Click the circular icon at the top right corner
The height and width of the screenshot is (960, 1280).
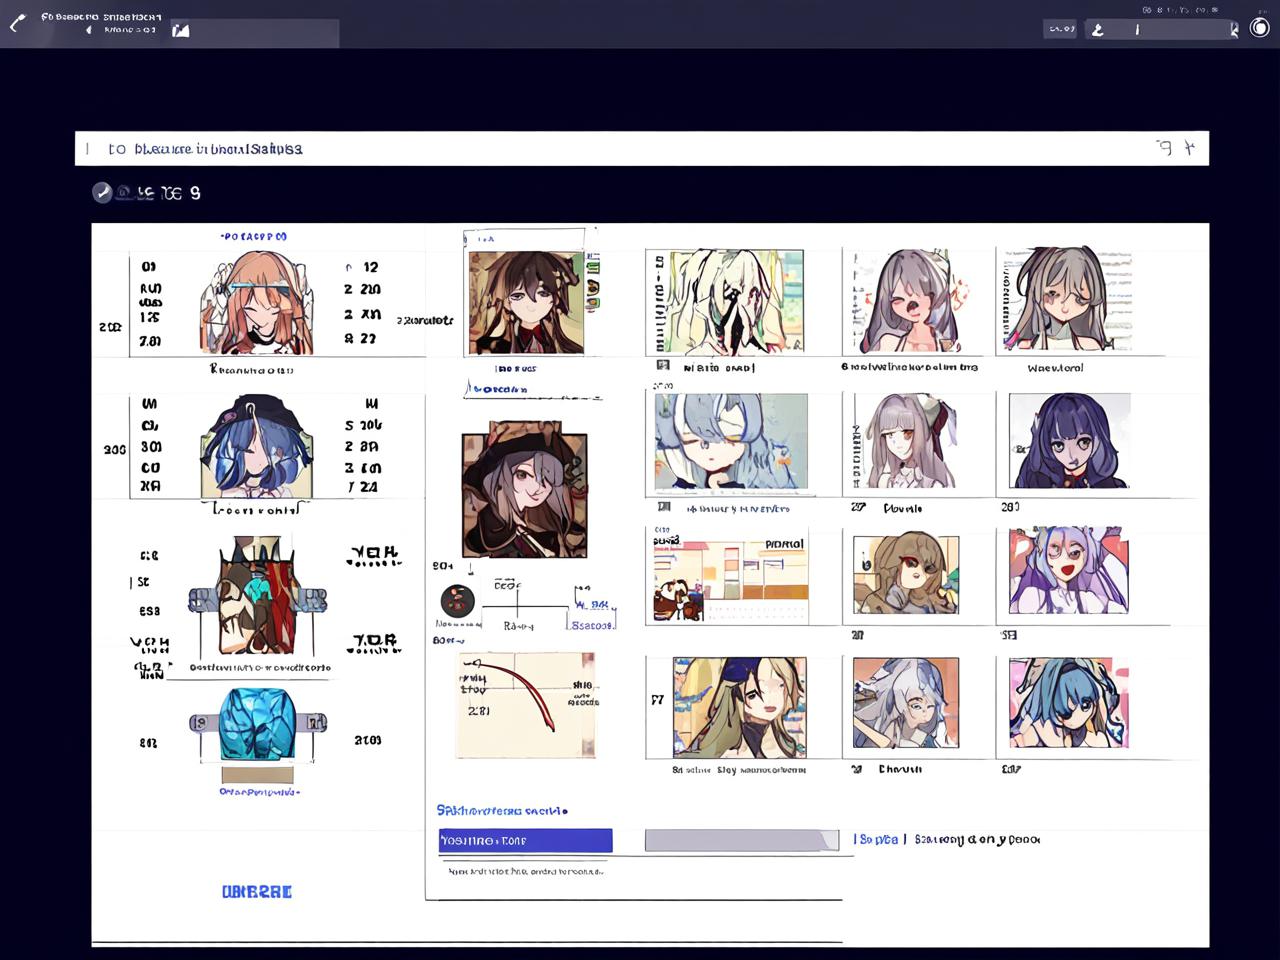pos(1259,28)
